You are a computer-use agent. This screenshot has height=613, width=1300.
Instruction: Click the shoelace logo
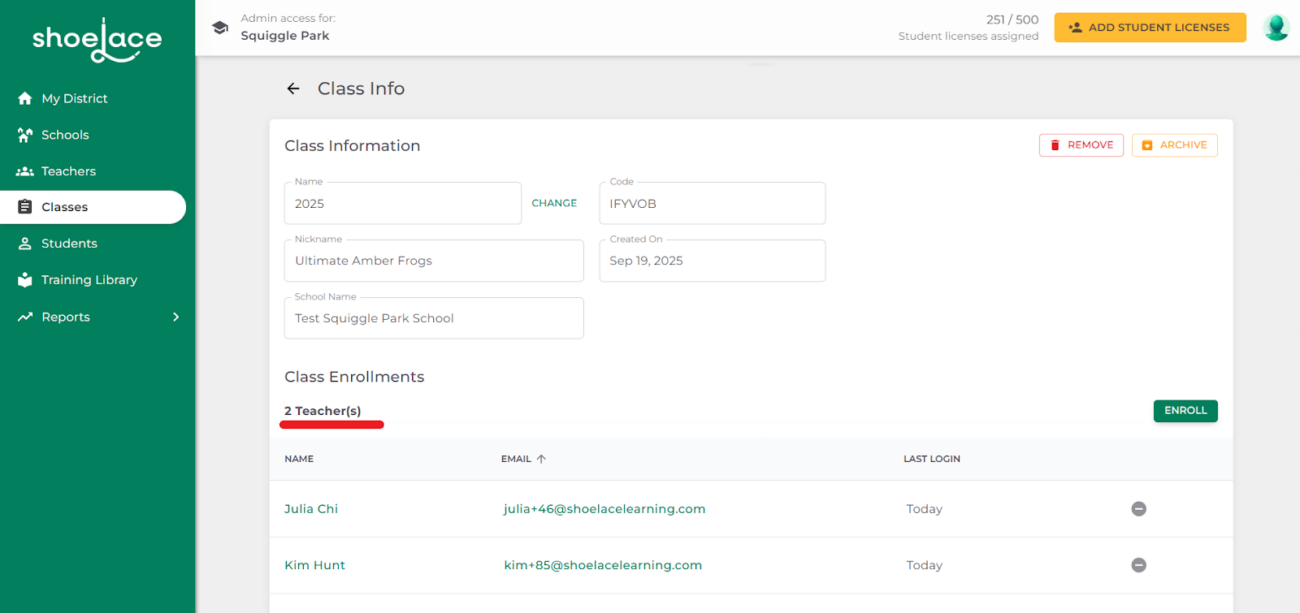coord(97,41)
